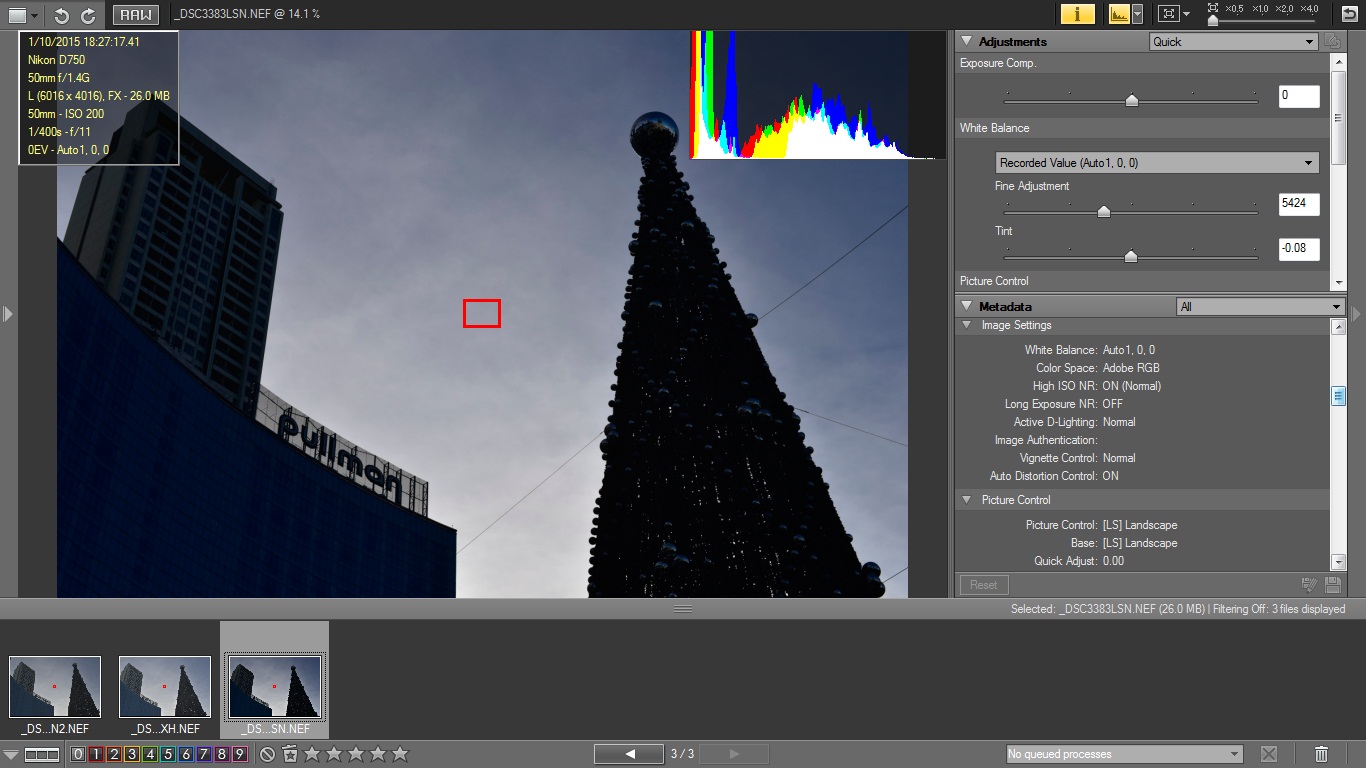
Task: Toggle the image information overlay icon
Action: [1077, 14]
